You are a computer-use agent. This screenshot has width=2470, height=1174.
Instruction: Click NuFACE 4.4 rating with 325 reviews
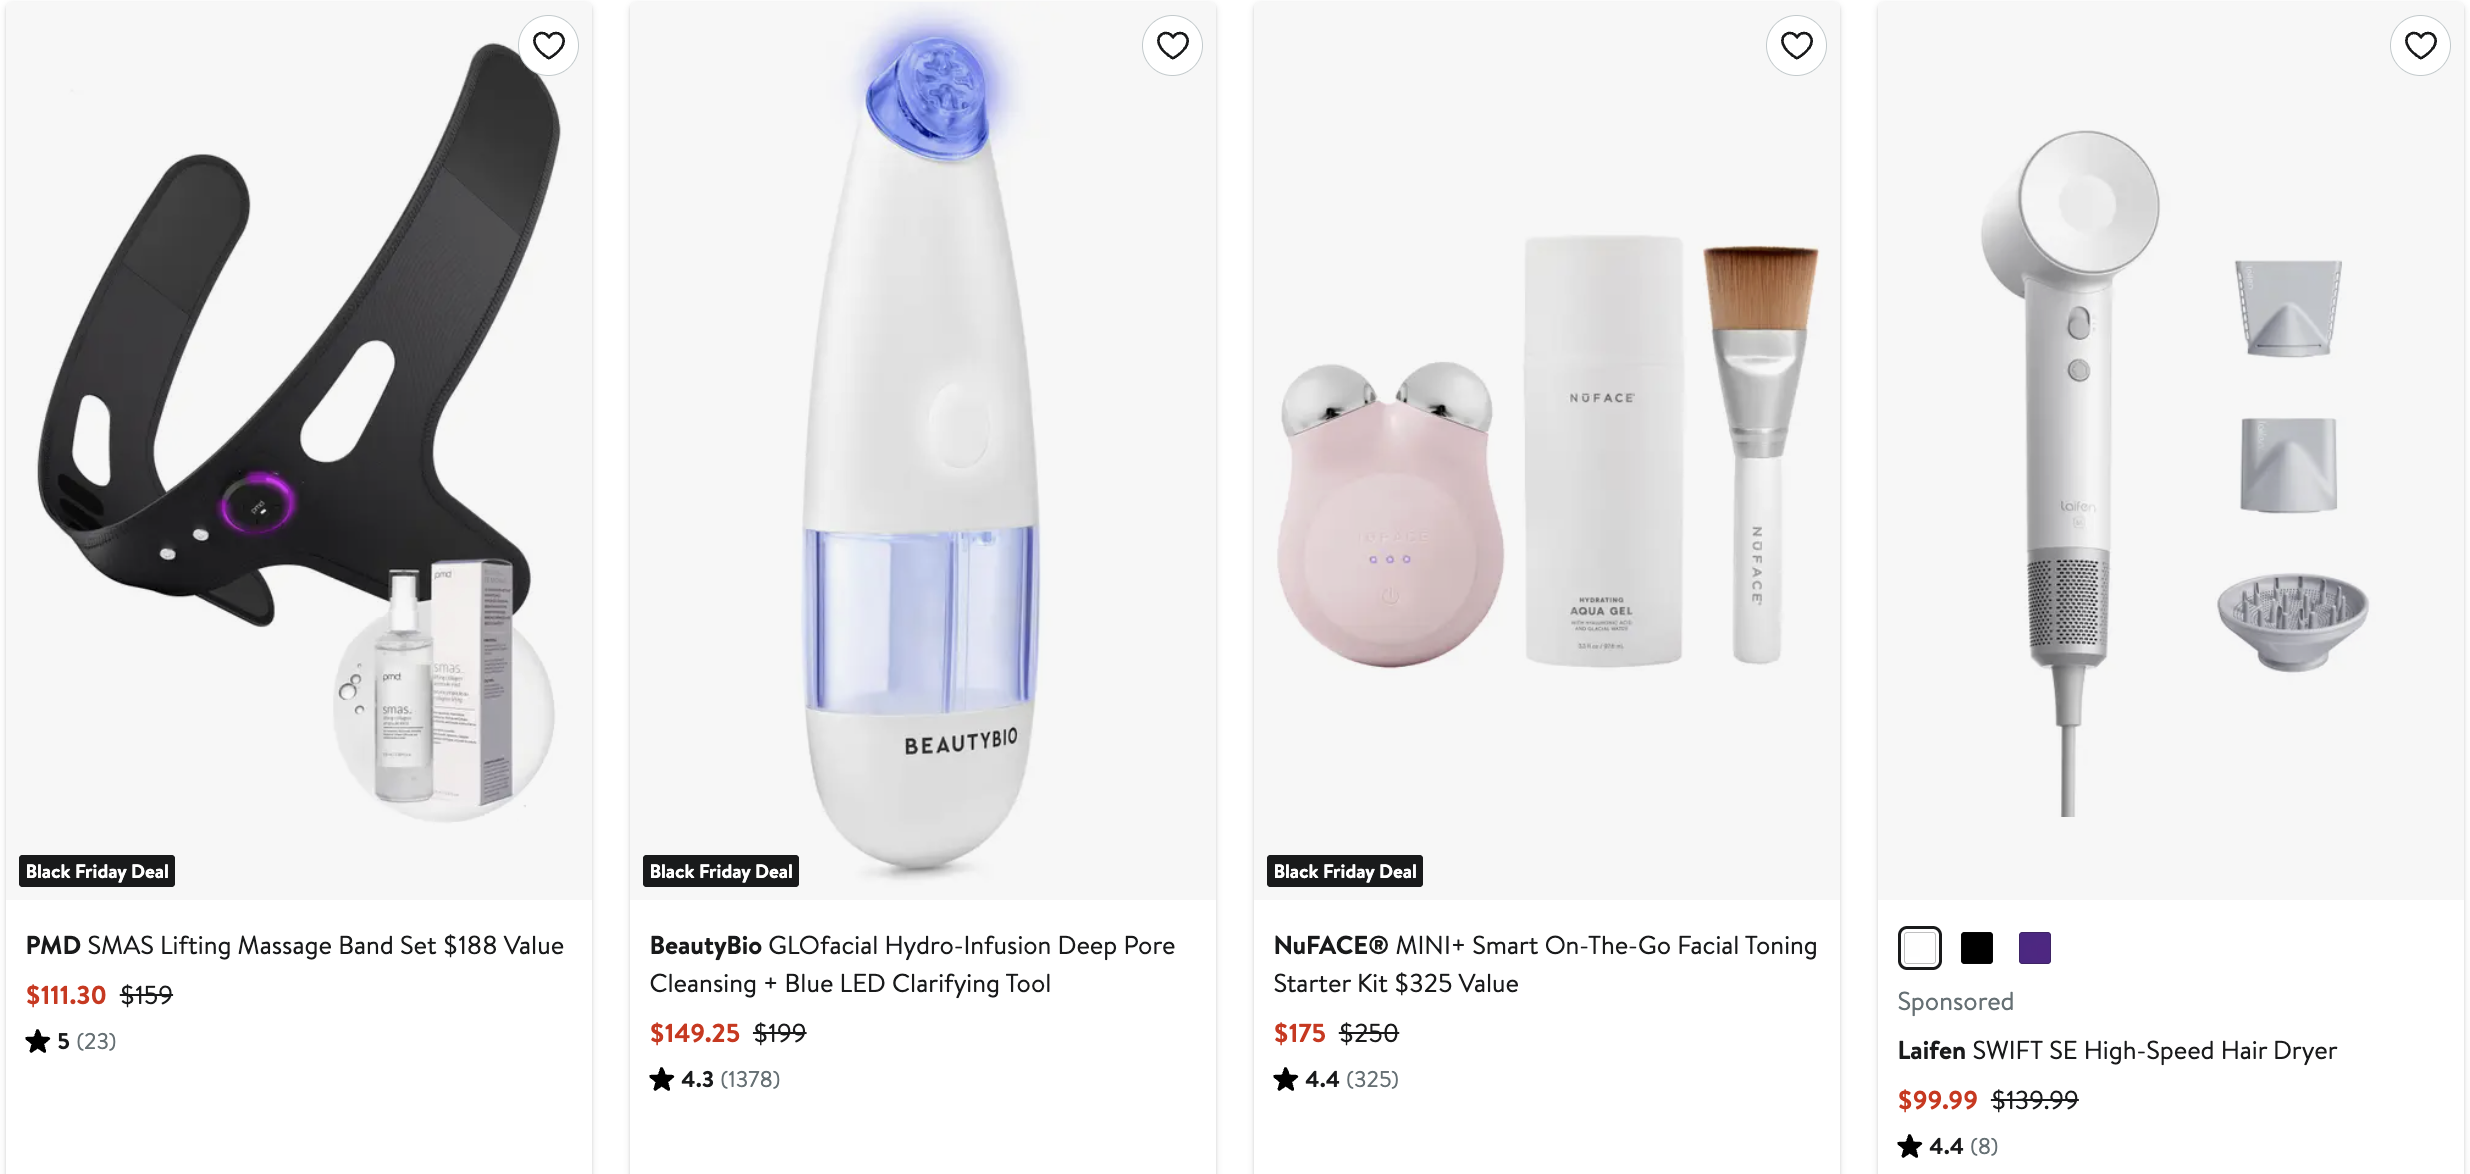point(1336,1080)
